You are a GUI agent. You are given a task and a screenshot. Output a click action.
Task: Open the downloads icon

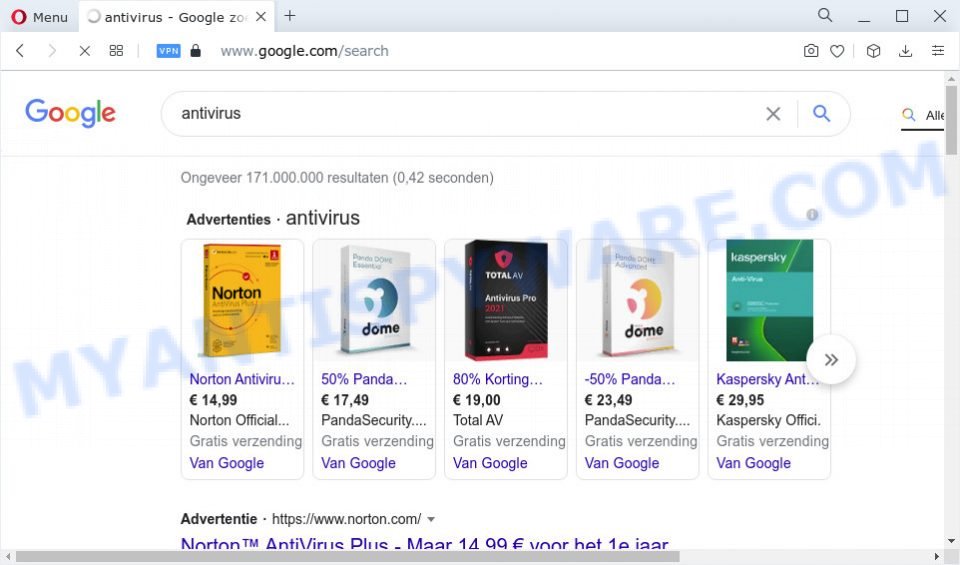click(x=905, y=51)
